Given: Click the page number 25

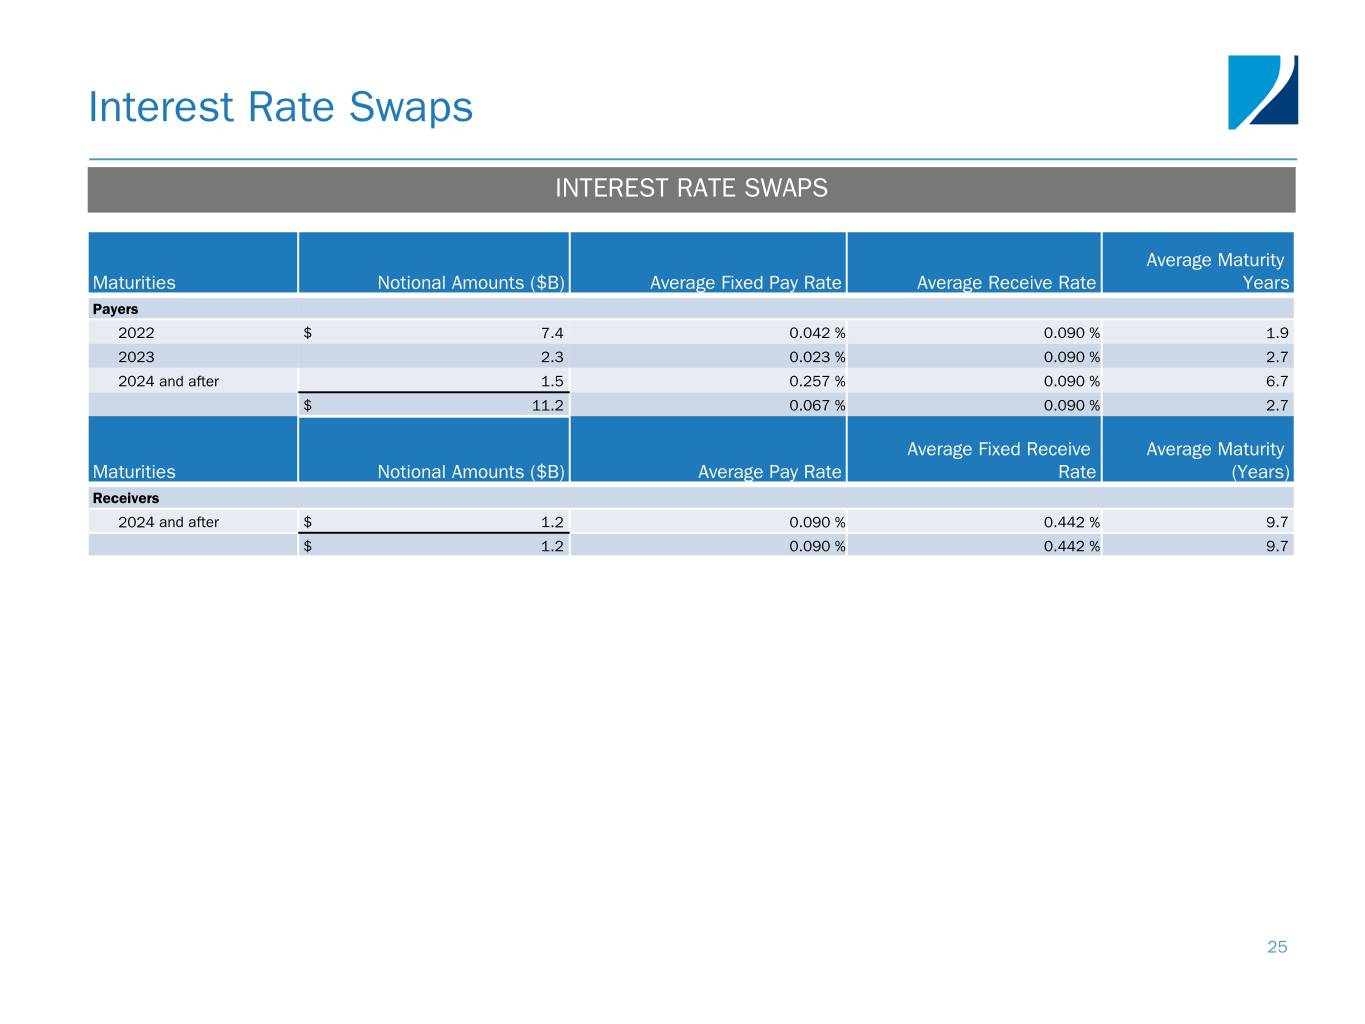Looking at the screenshot, I should 1277,947.
